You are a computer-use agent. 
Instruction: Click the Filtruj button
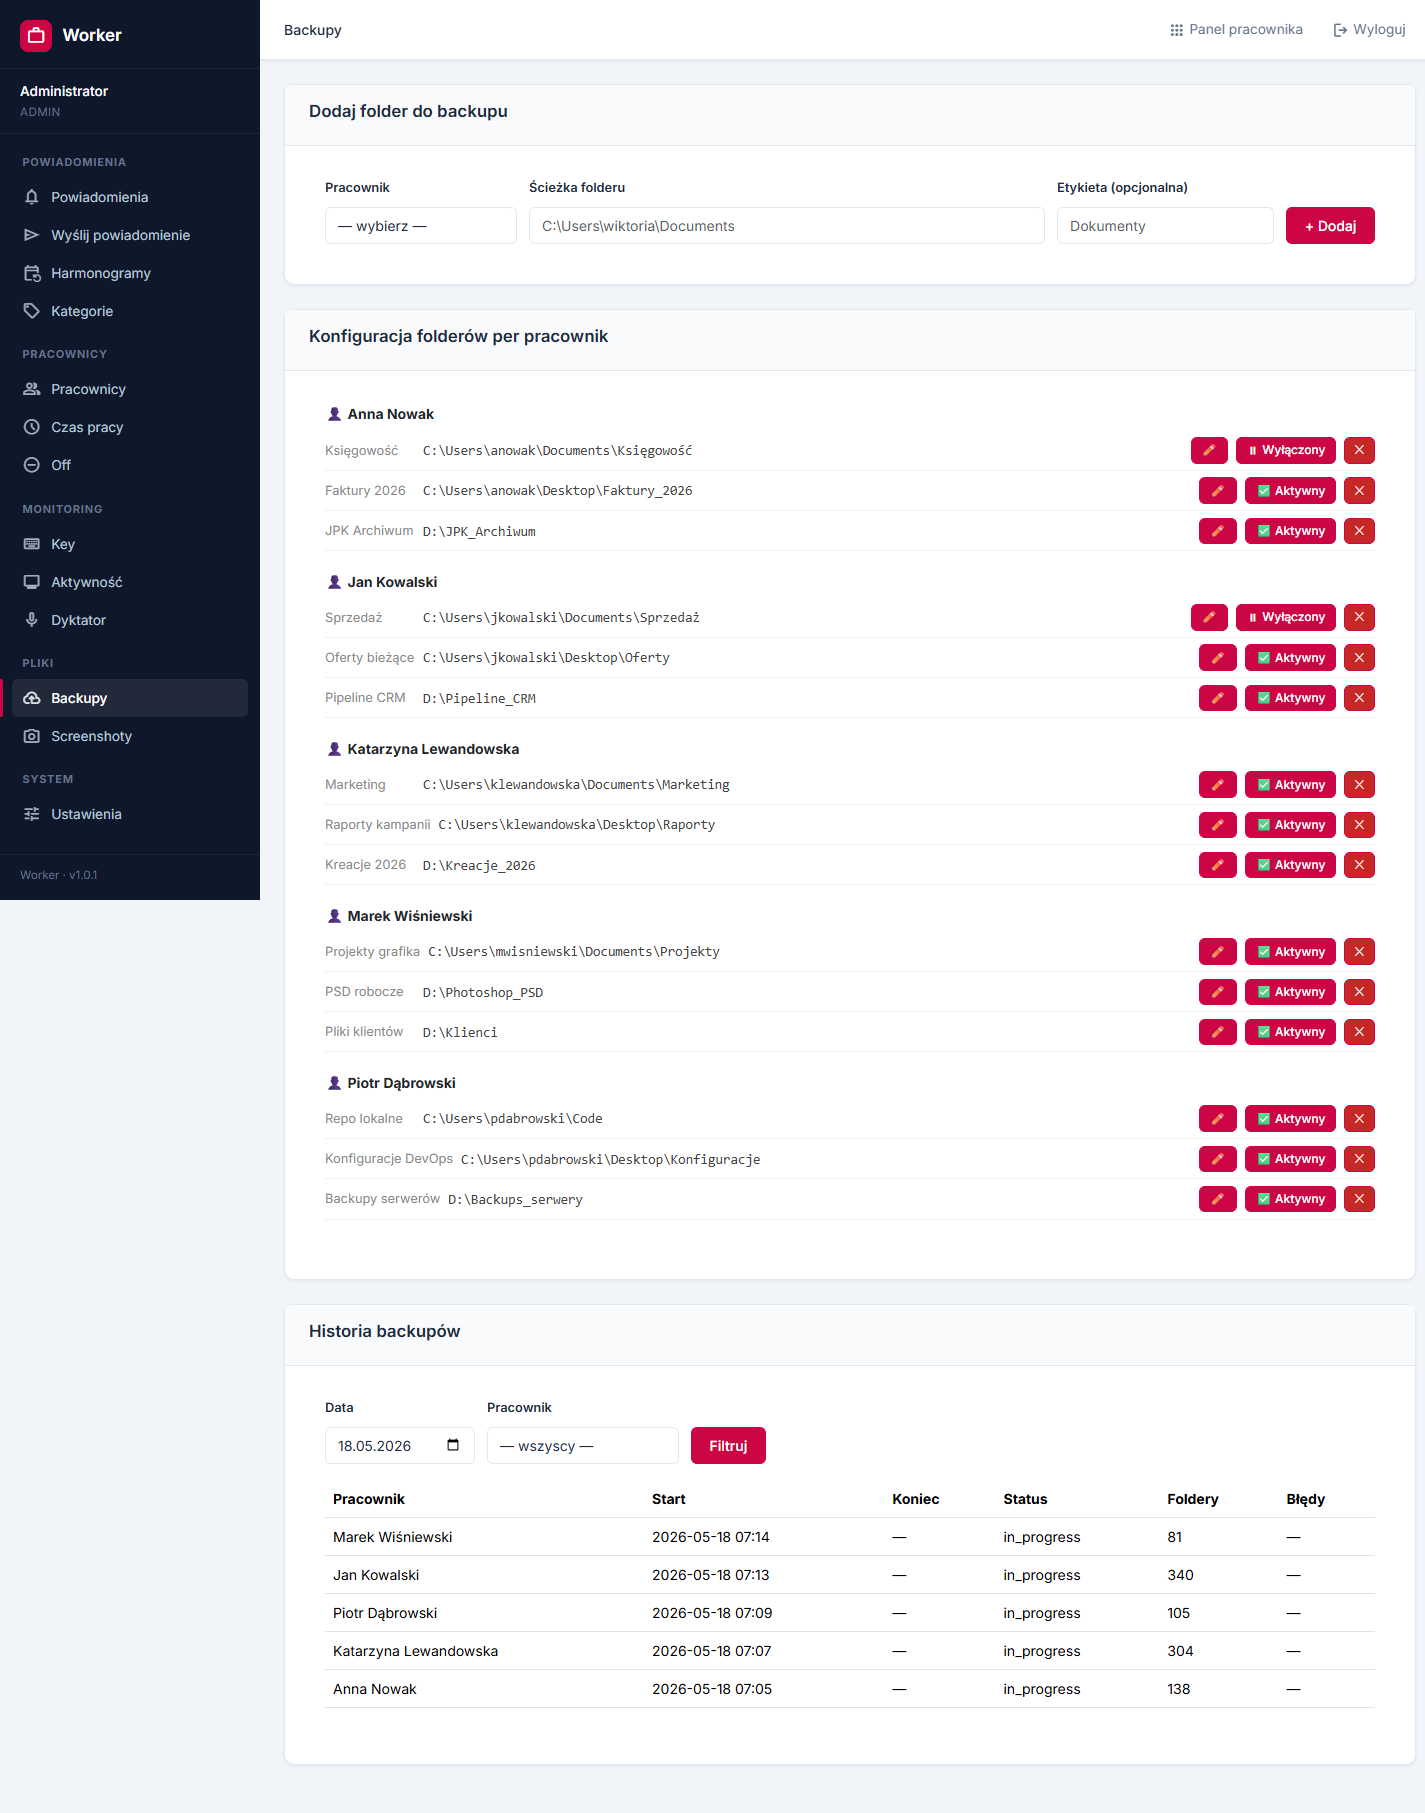[x=728, y=1446]
